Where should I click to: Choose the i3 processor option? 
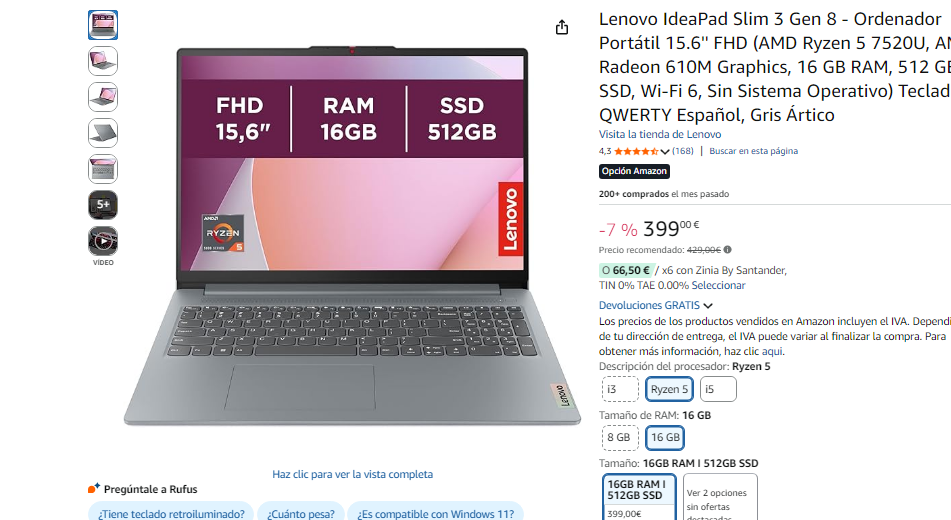tap(620, 389)
